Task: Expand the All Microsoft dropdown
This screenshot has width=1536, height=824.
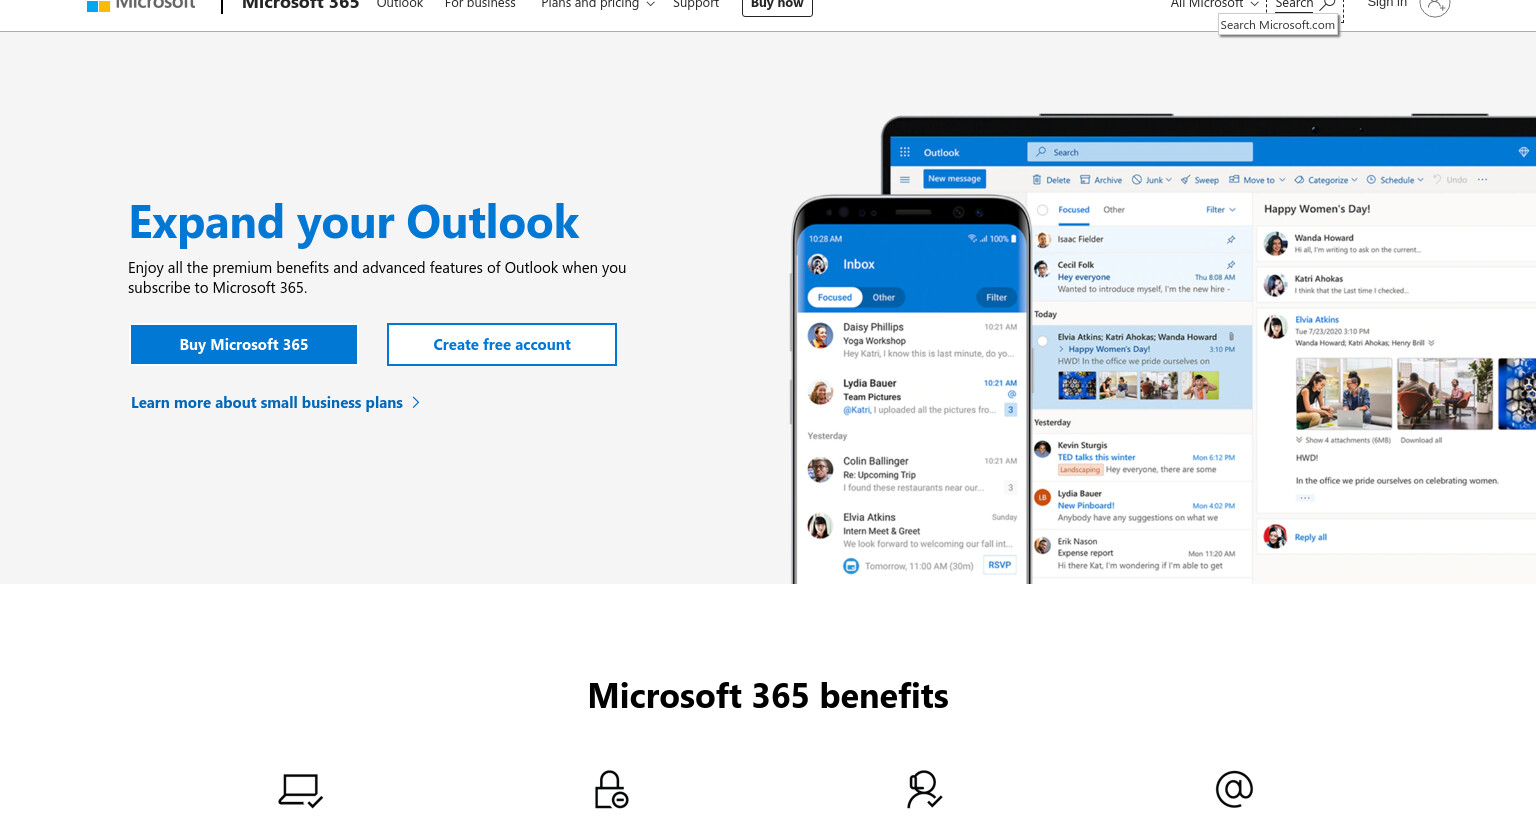Action: pos(1214,5)
